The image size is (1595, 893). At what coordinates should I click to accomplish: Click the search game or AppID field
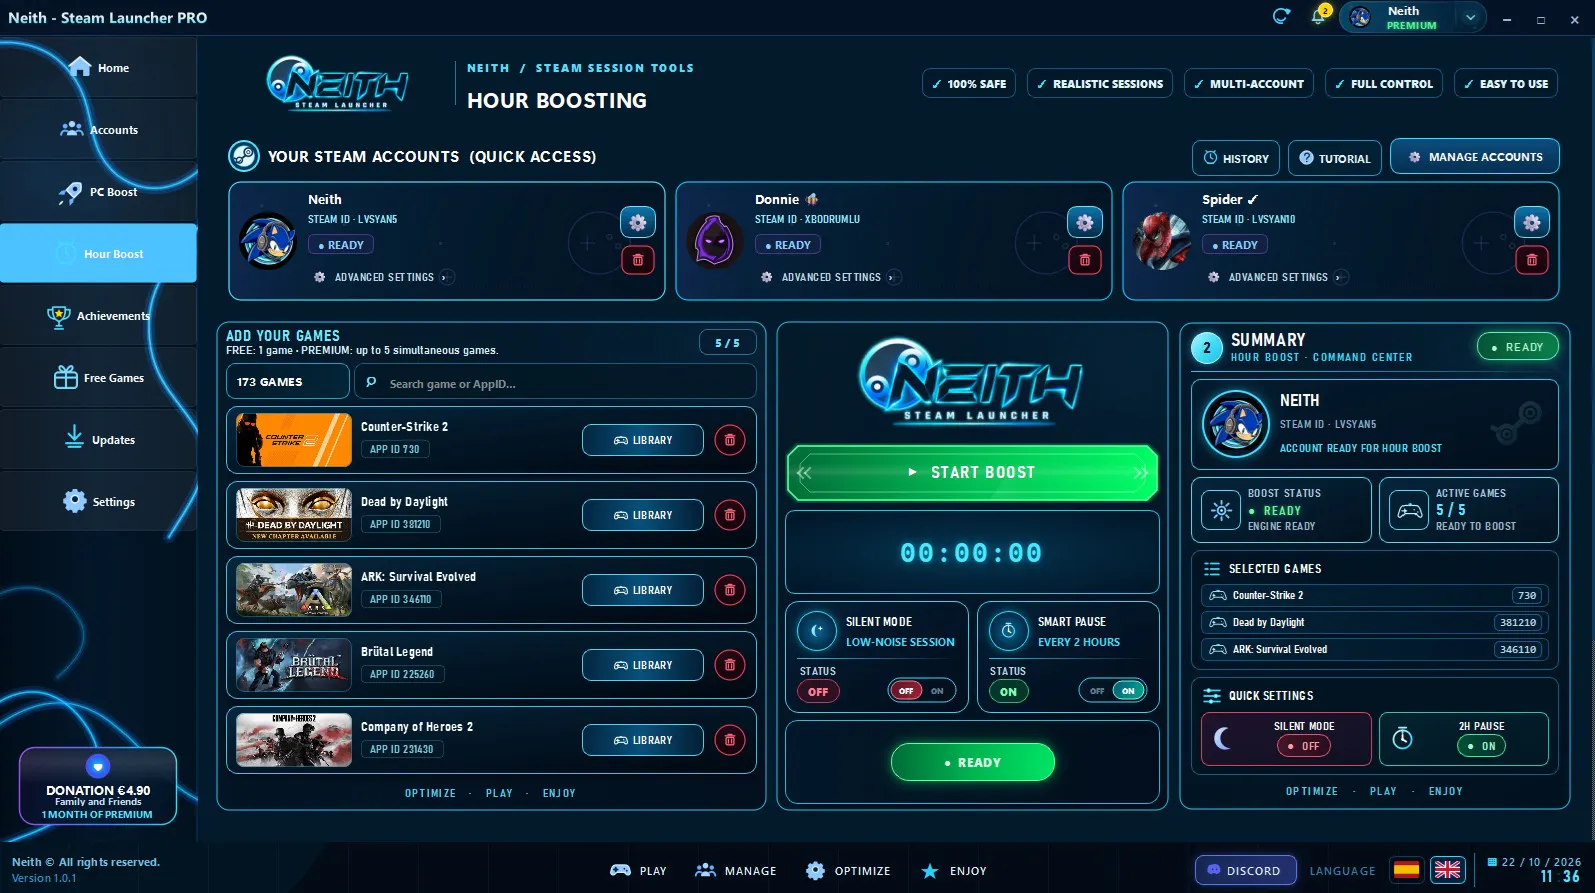click(555, 382)
